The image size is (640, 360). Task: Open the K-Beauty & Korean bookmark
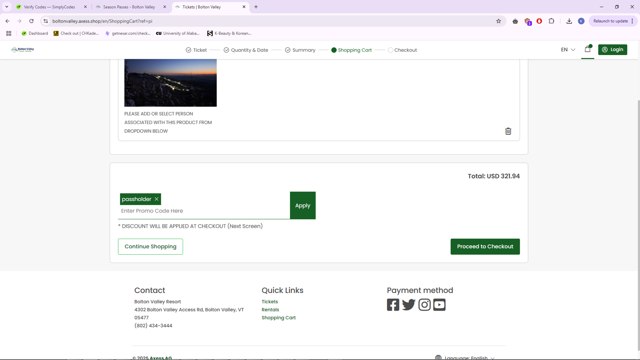(x=229, y=33)
